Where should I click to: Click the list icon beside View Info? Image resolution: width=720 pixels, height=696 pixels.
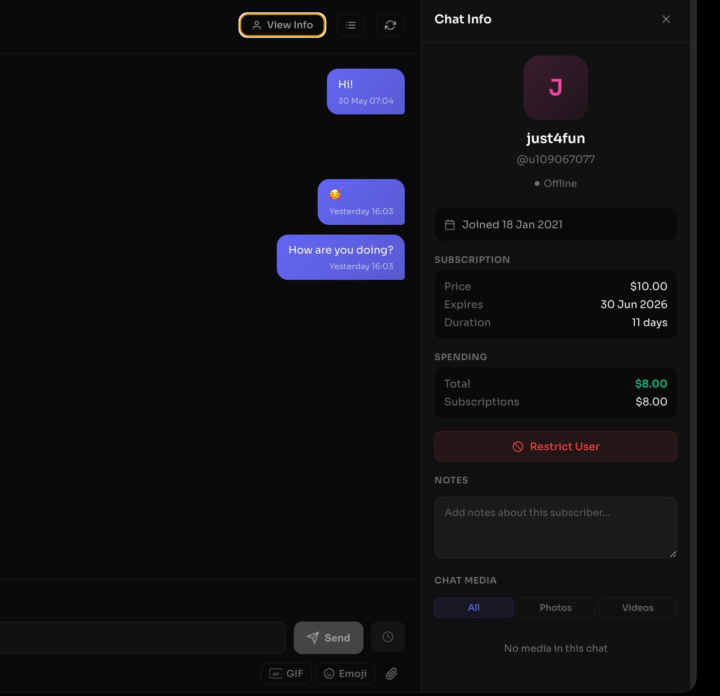pyautogui.click(x=350, y=25)
